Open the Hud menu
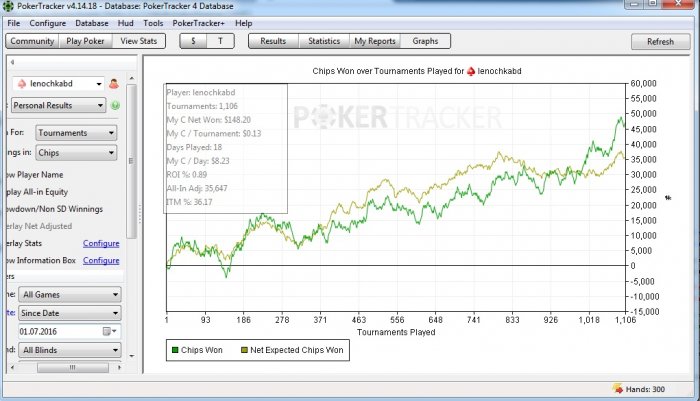Viewport: 700px width, 401px height. click(125, 23)
